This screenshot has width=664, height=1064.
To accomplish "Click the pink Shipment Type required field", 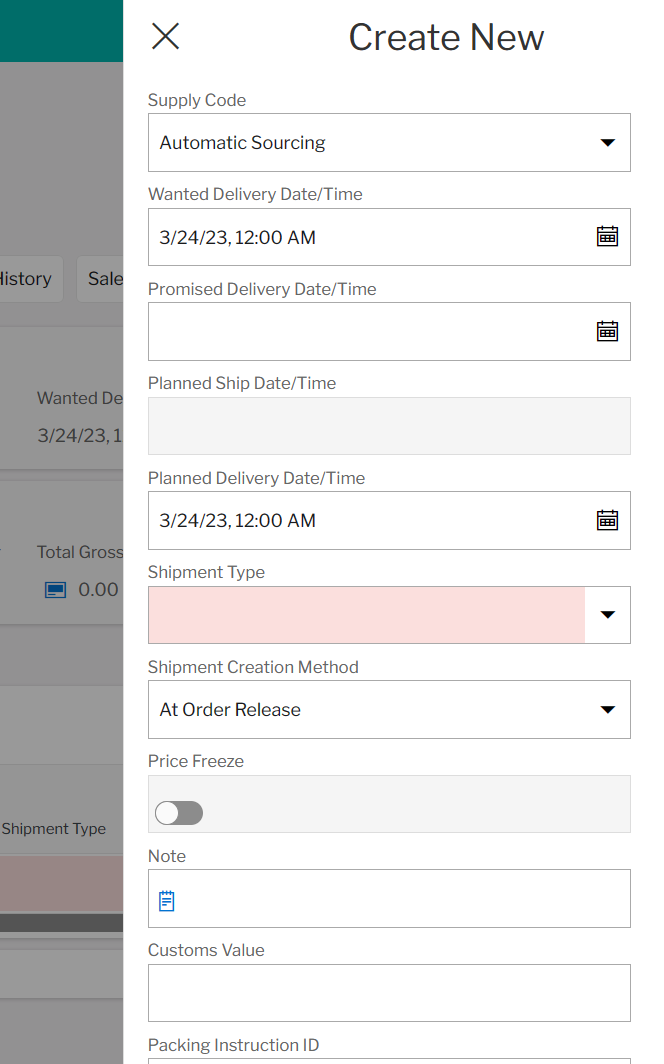I will coord(367,615).
